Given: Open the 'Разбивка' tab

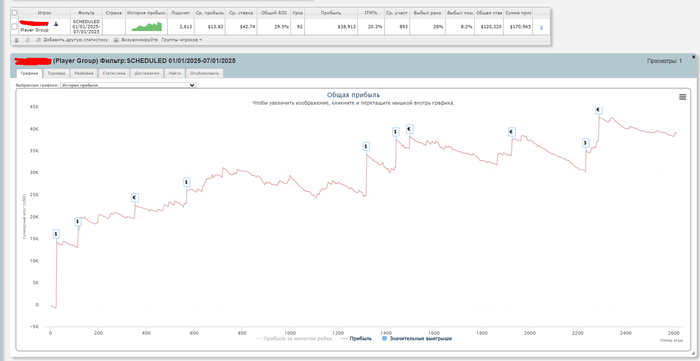Looking at the screenshot, I should coord(84,73).
